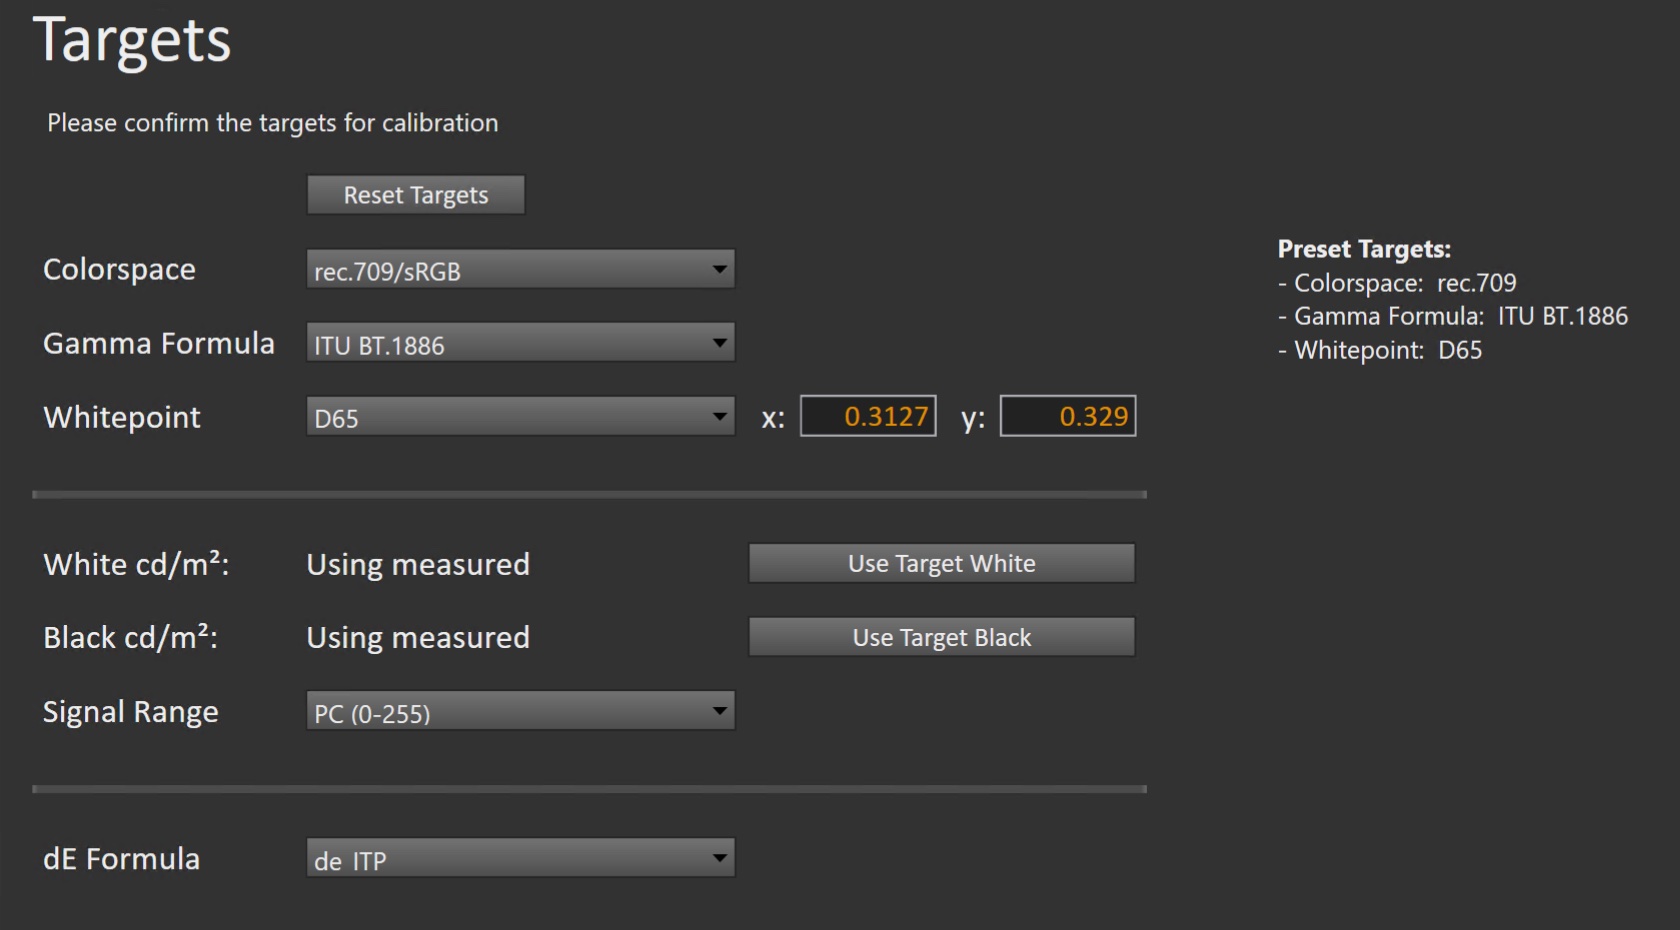
Task: Expand the dE Formula de ITP dropdown
Action: [x=520, y=859]
